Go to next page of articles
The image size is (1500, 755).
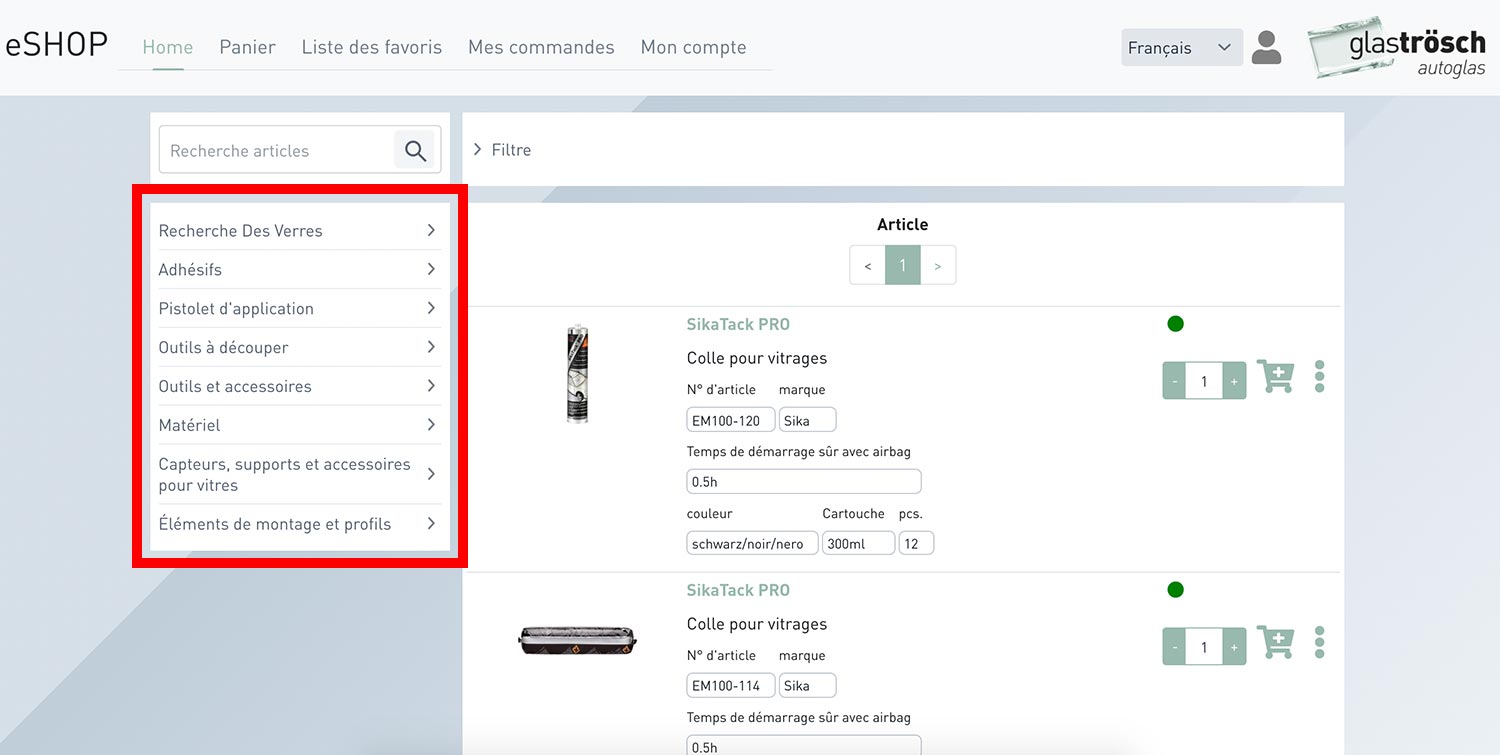(x=938, y=265)
